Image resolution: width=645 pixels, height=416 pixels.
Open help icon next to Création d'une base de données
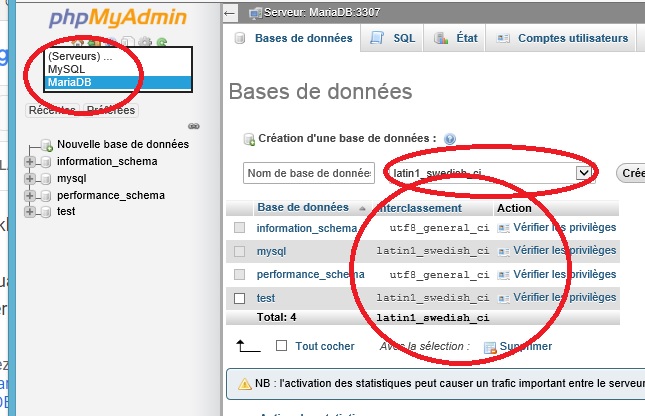pyautogui.click(x=450, y=139)
